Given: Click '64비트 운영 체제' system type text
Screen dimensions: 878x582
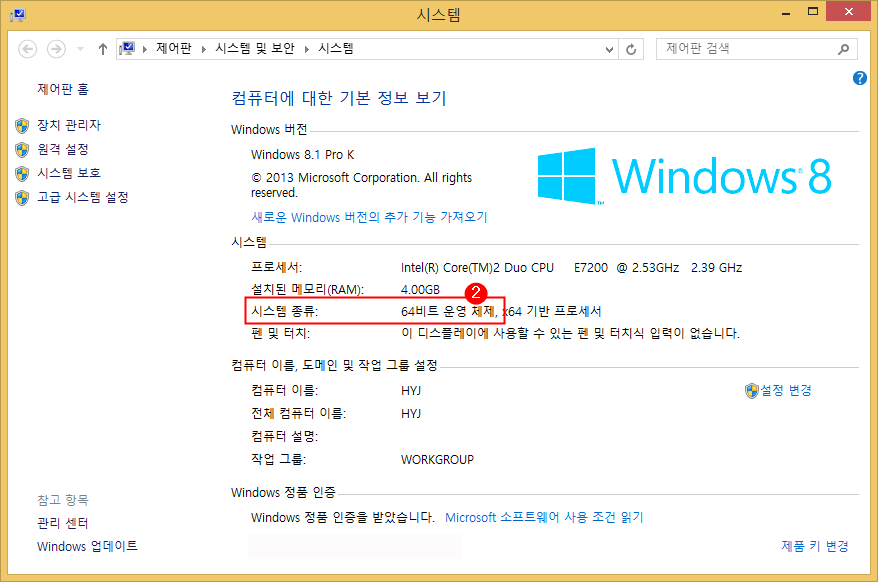Looking at the screenshot, I should pyautogui.click(x=447, y=311).
